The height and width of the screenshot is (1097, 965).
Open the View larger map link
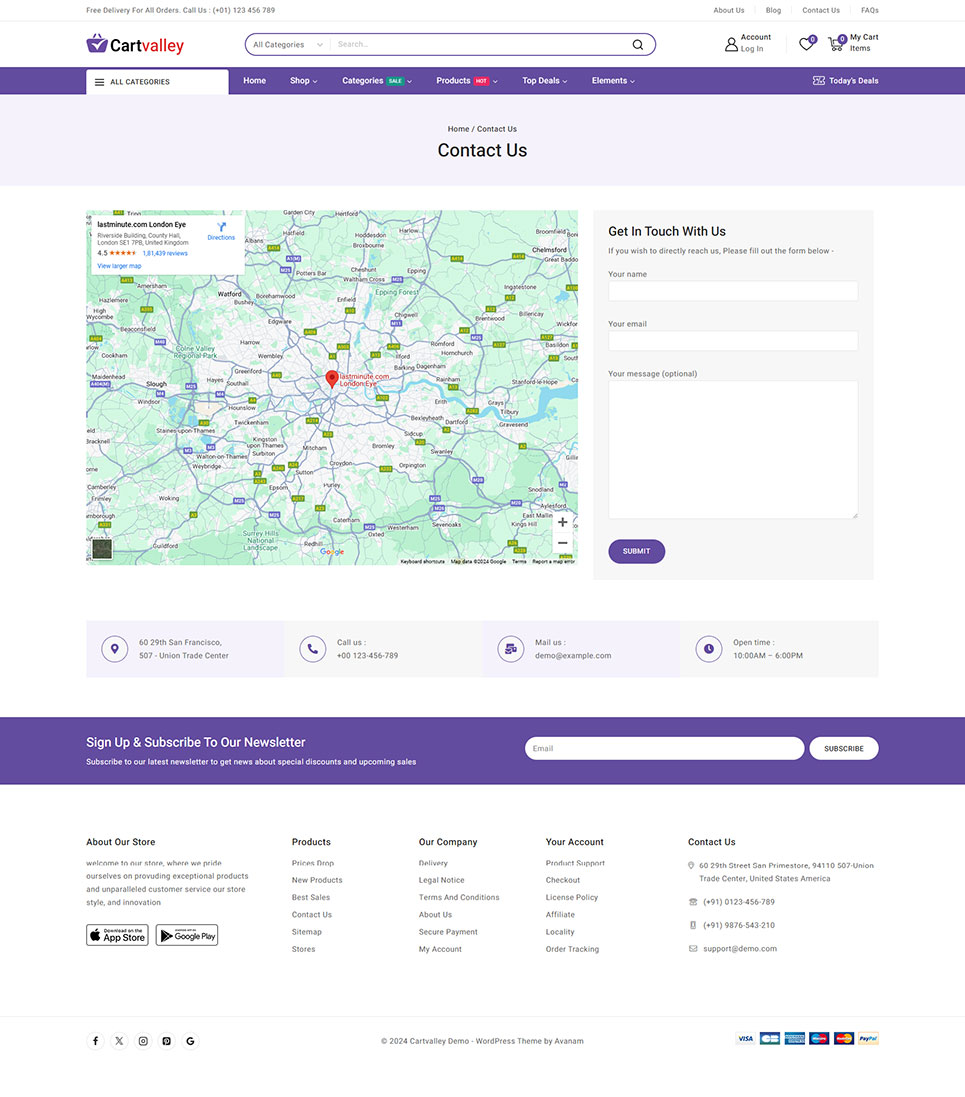[x=119, y=266]
